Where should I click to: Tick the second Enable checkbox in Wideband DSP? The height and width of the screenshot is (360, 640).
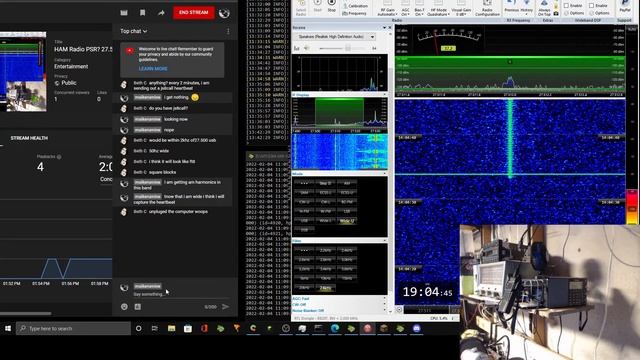[591, 5]
